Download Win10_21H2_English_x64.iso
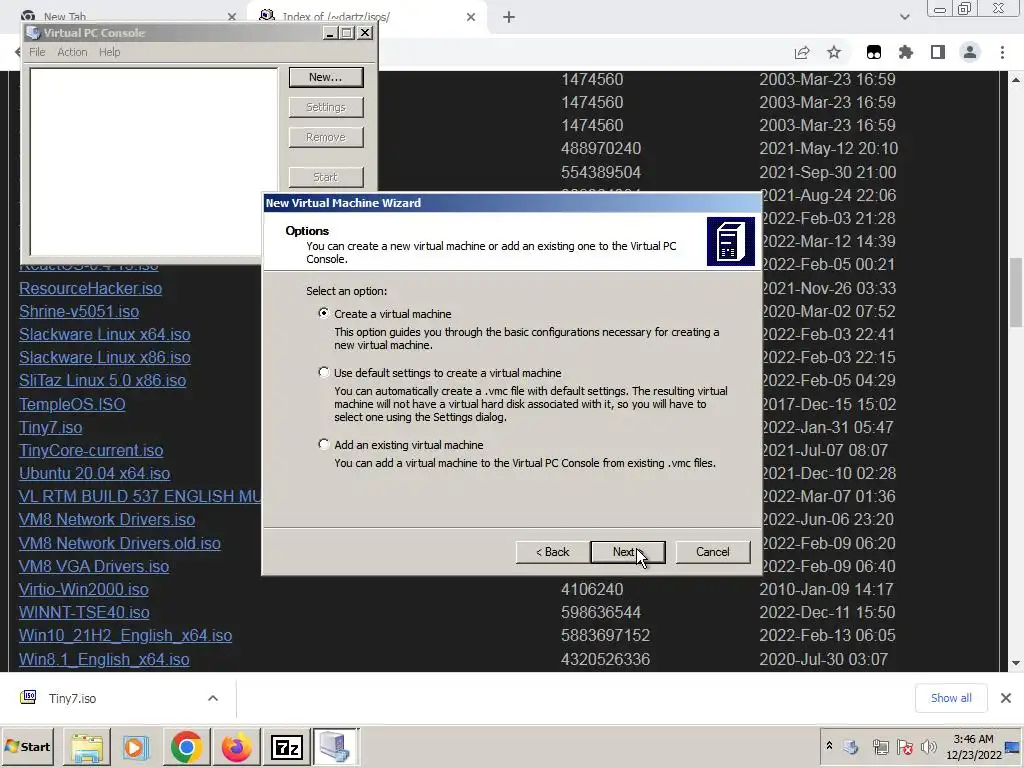 (125, 635)
